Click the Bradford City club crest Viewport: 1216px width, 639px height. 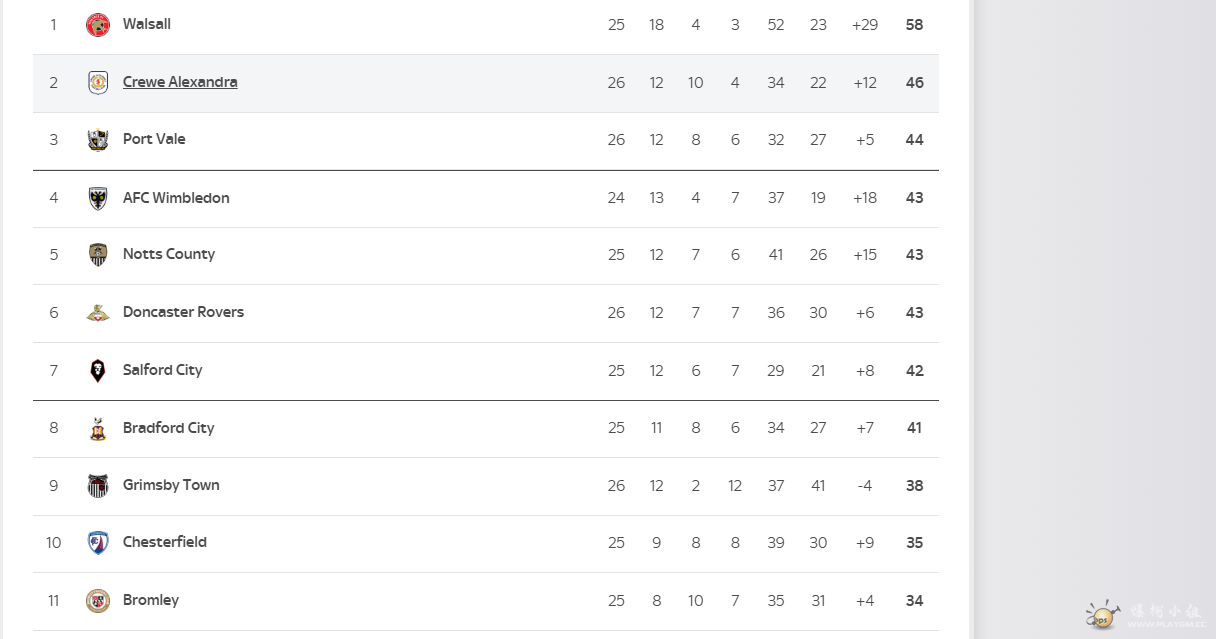tap(97, 429)
